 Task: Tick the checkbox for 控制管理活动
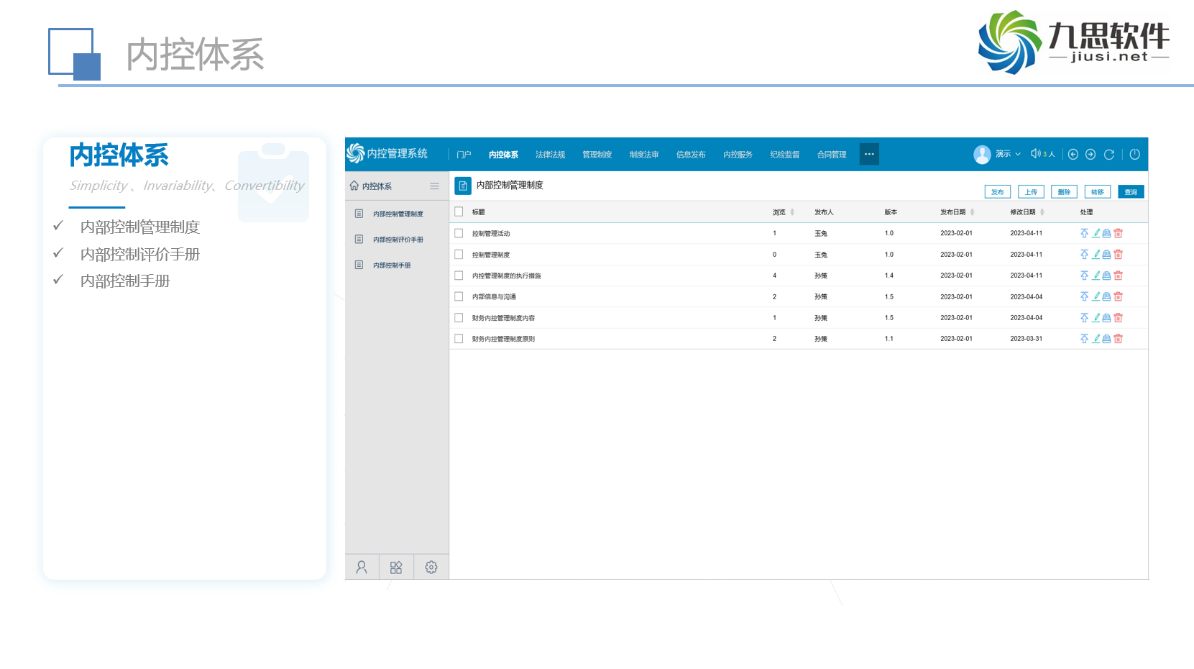click(x=459, y=233)
